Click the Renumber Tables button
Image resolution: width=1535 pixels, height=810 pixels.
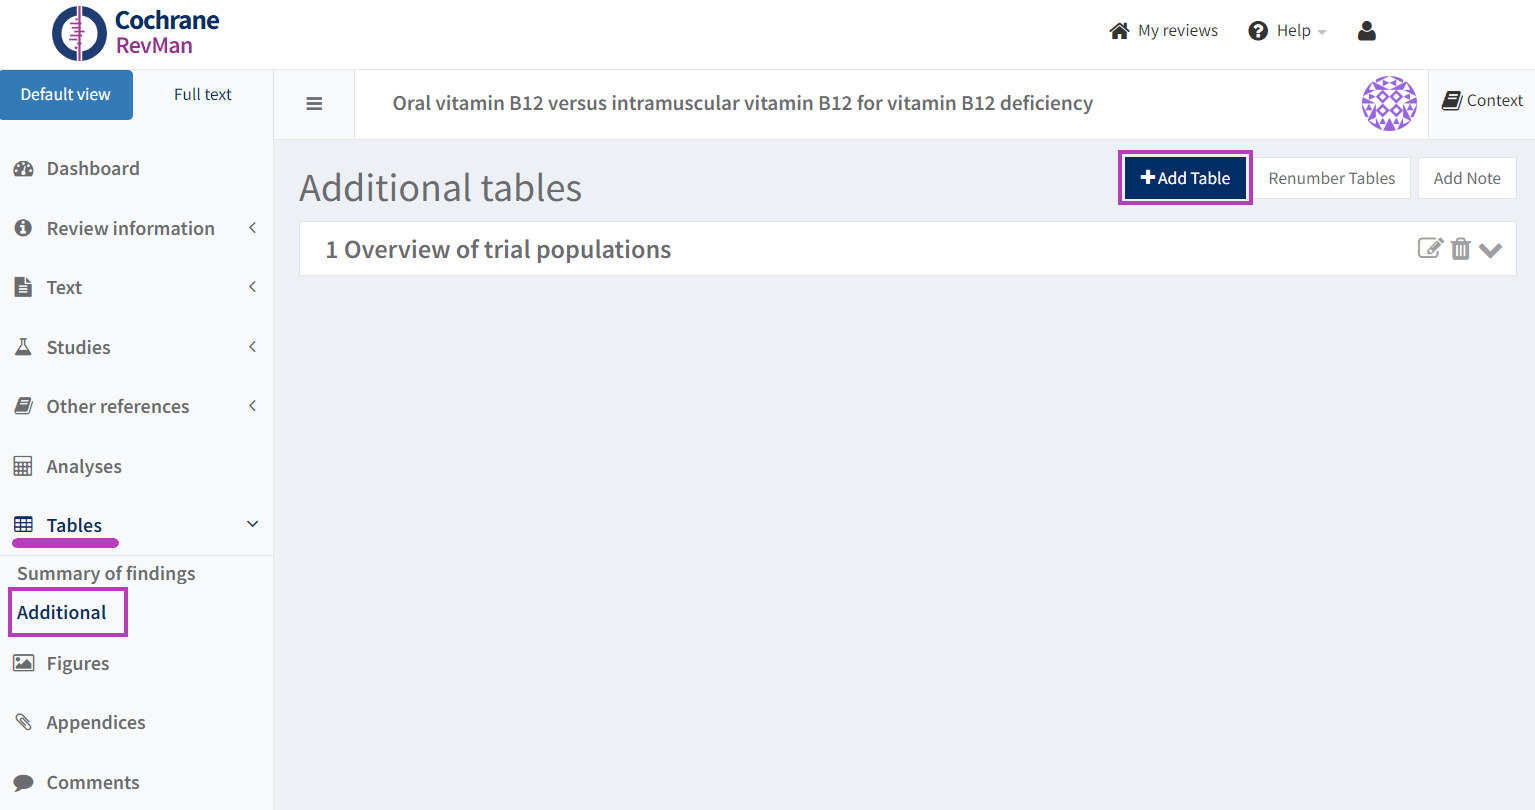click(x=1331, y=178)
